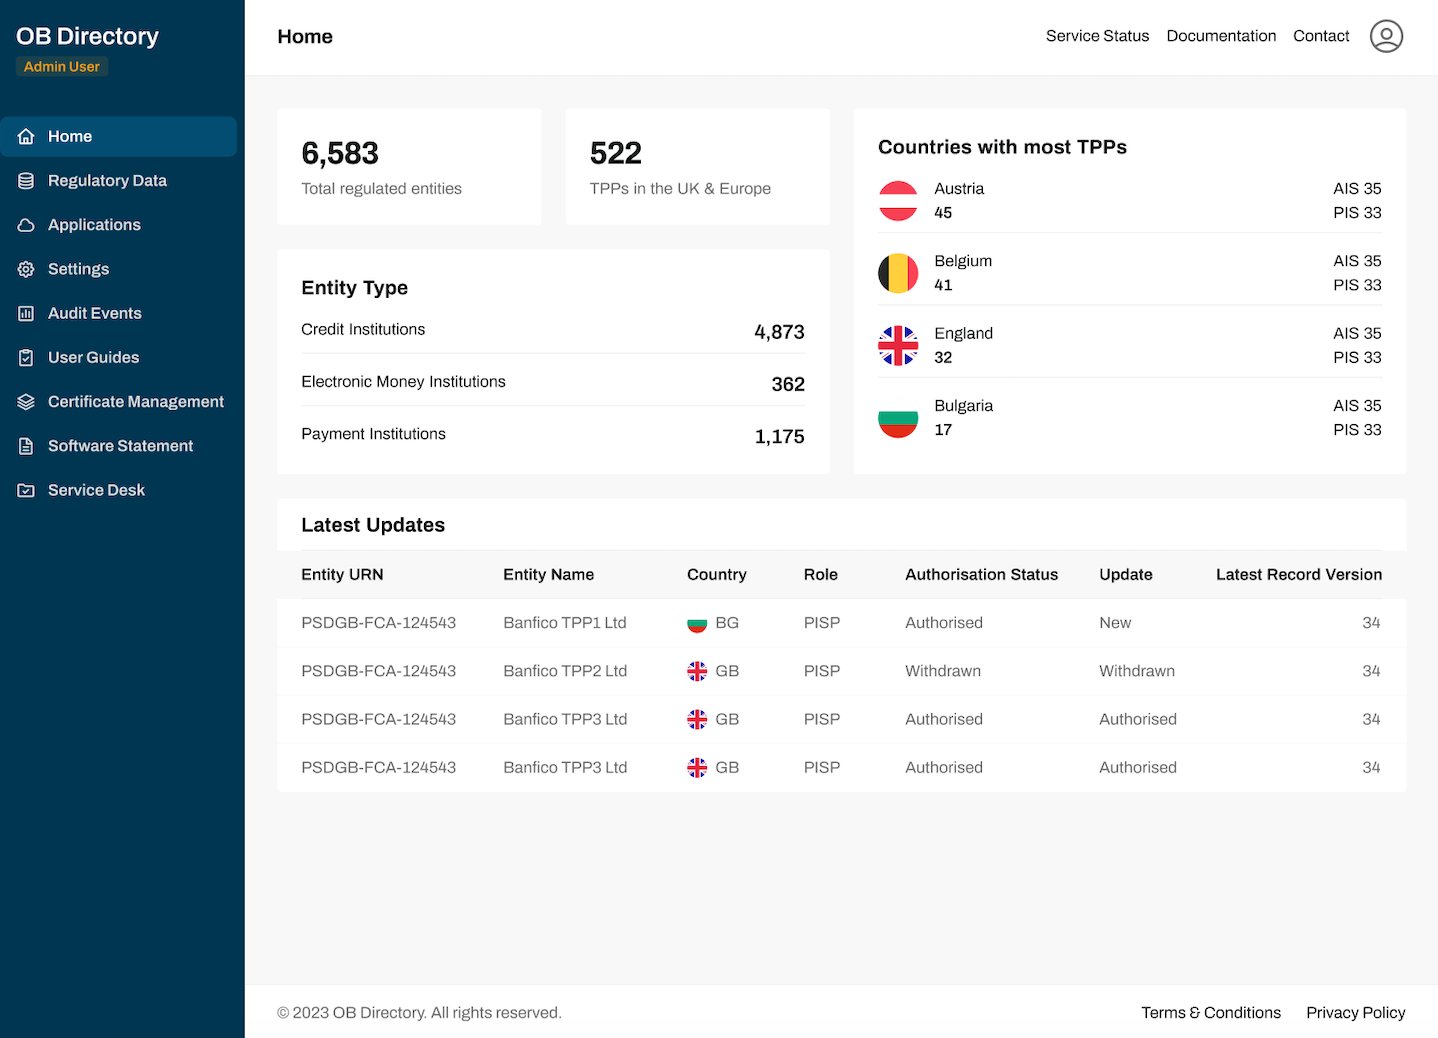Screen dimensions: 1438x1038
Task: Open the User Guides menu entry
Action: 118,357
